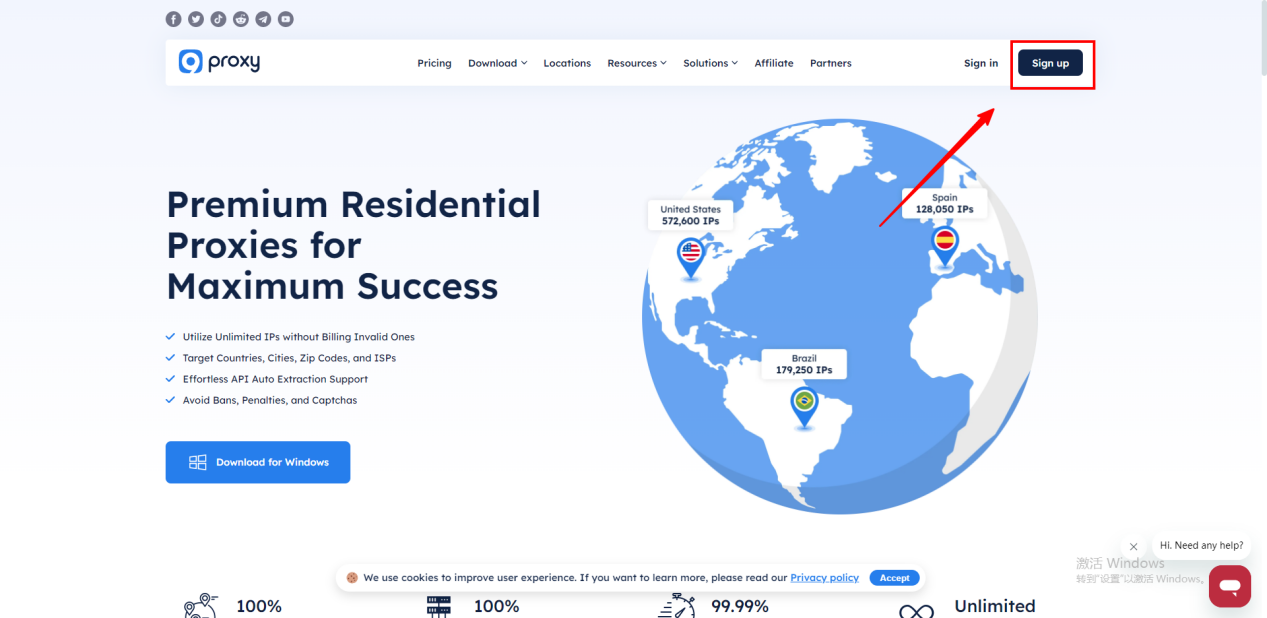This screenshot has width=1267, height=618.
Task: Open the Affiliate nav item
Action: pyautogui.click(x=774, y=63)
